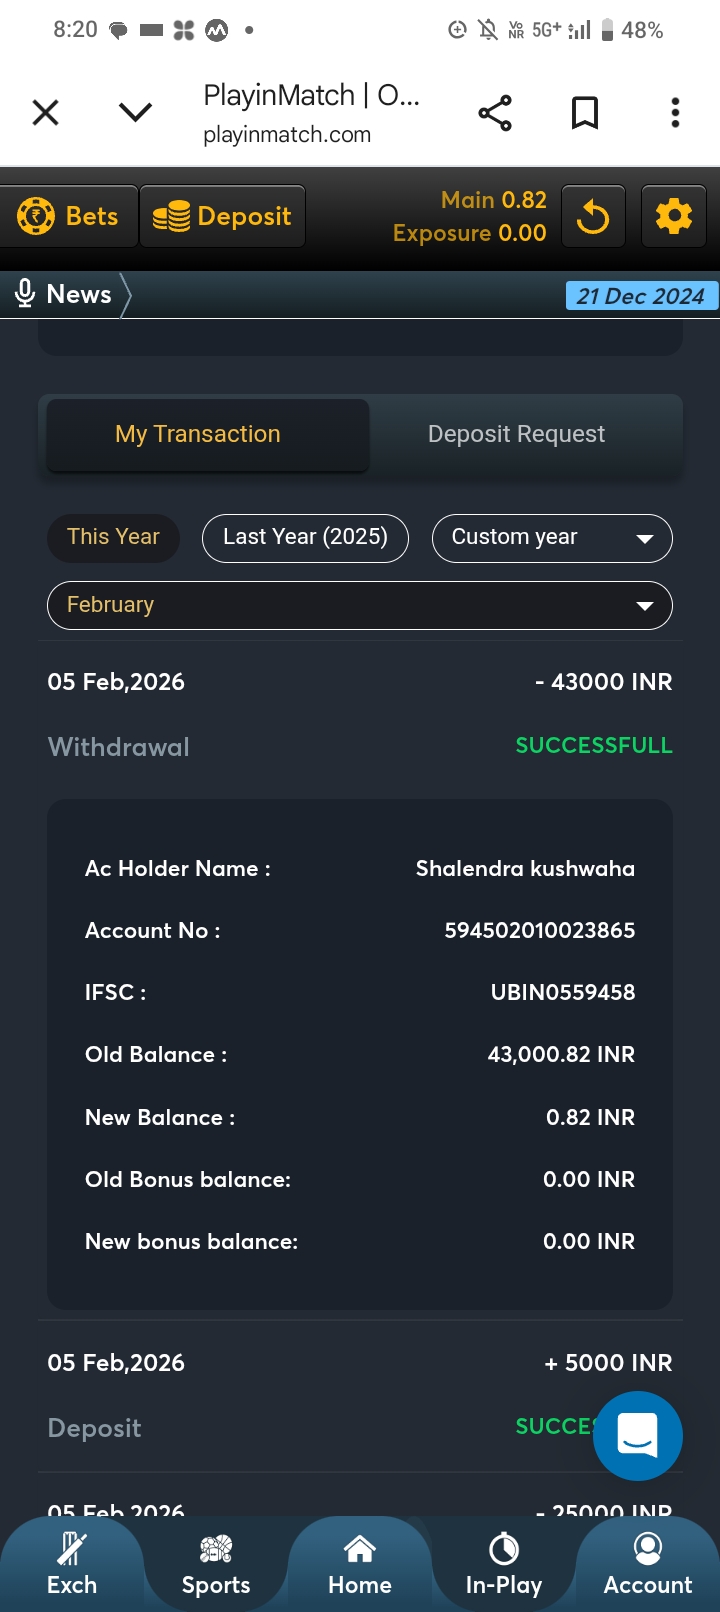
Task: Tap the Bets button
Action: (69, 216)
